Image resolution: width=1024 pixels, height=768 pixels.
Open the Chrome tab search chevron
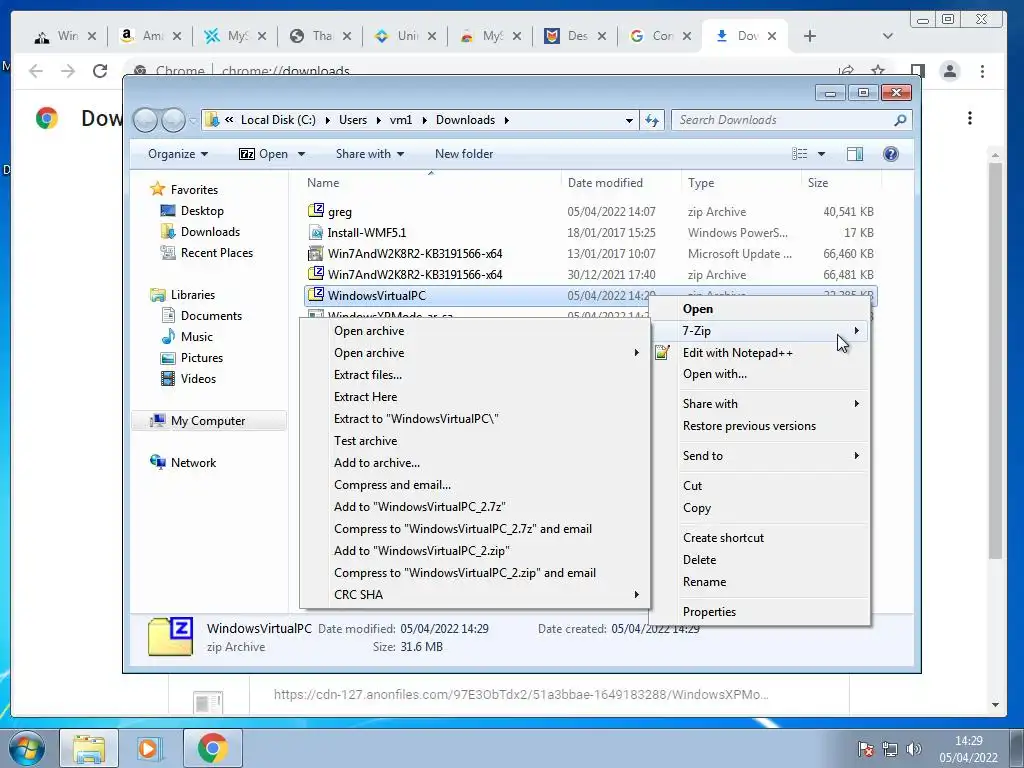pos(888,36)
